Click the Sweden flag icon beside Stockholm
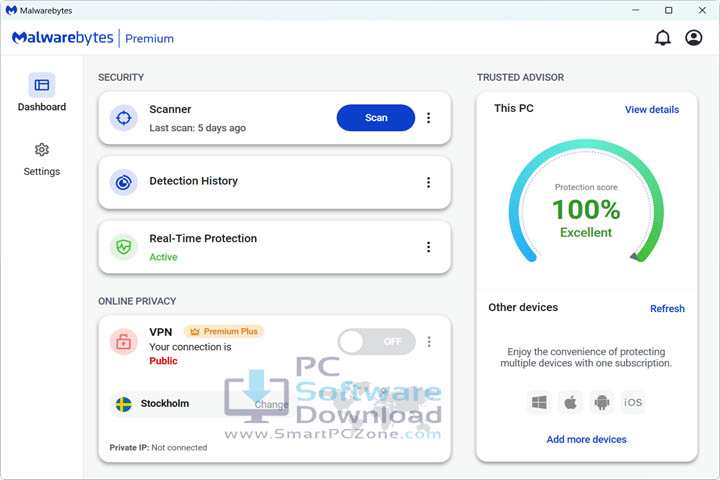Image resolution: width=720 pixels, height=480 pixels. click(124, 404)
